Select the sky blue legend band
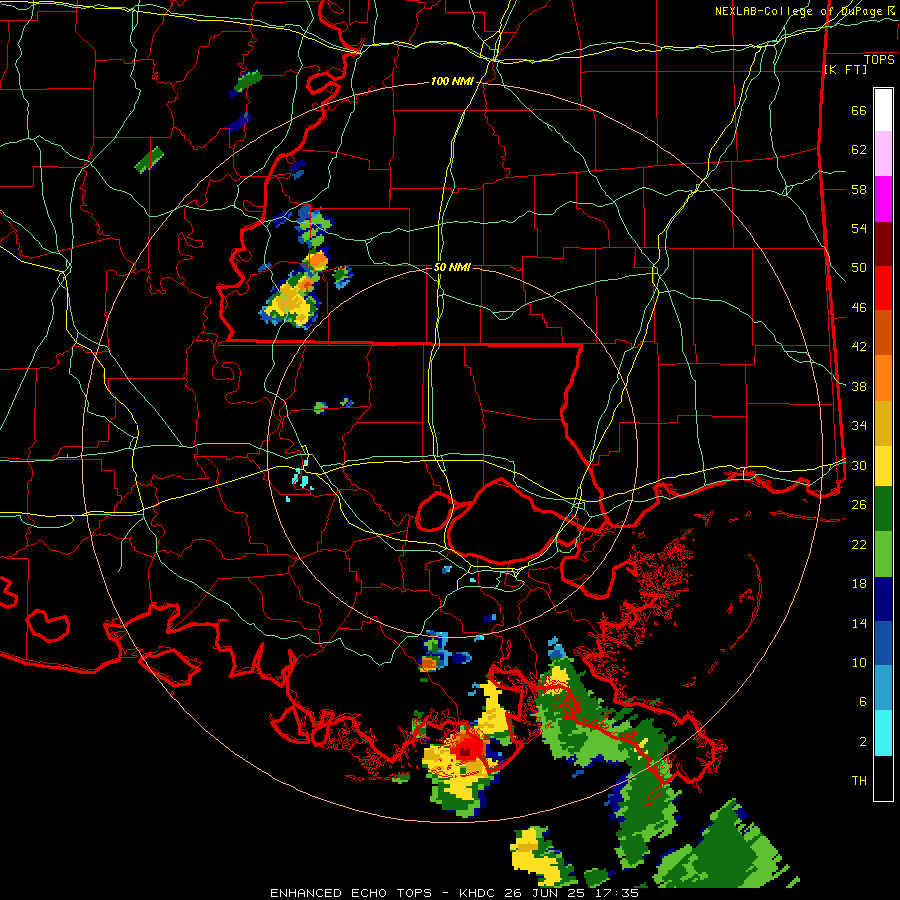Viewport: 900px width, 900px height. pos(883,688)
